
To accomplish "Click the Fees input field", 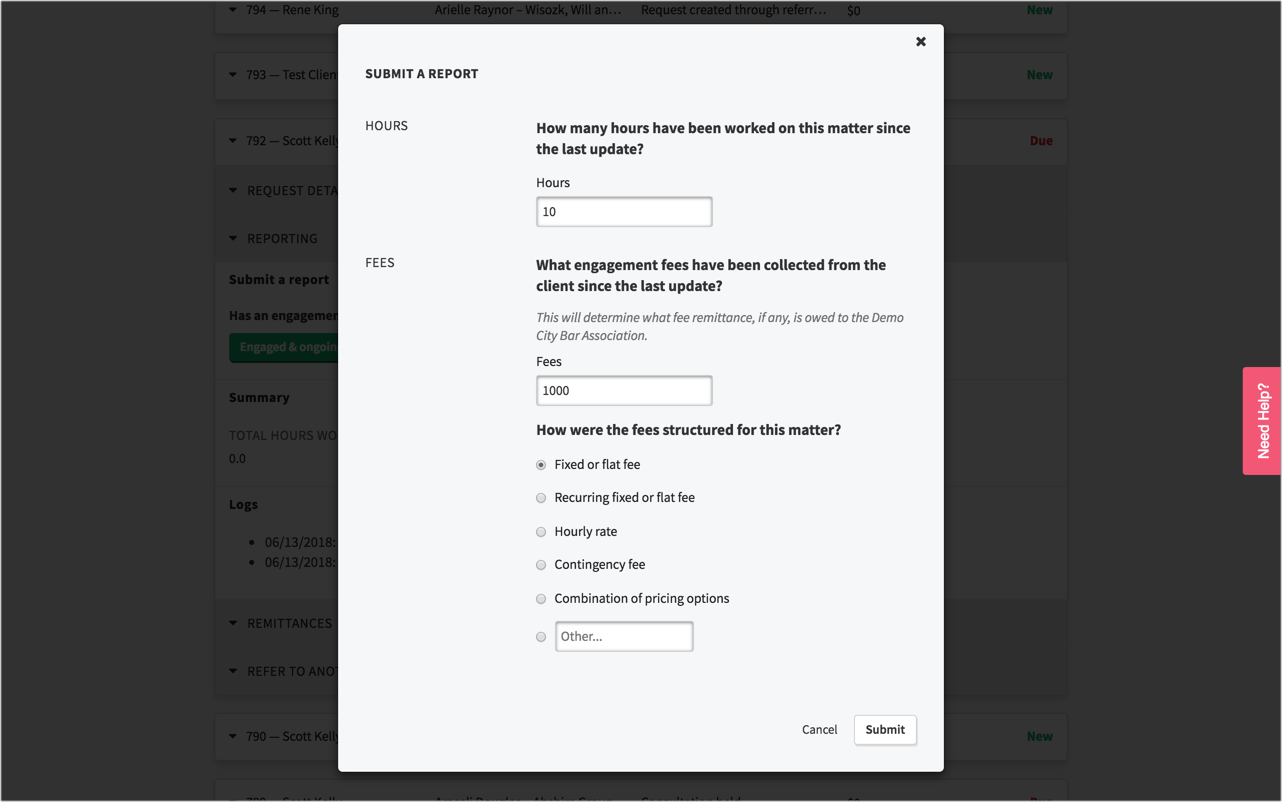I will [x=623, y=391].
